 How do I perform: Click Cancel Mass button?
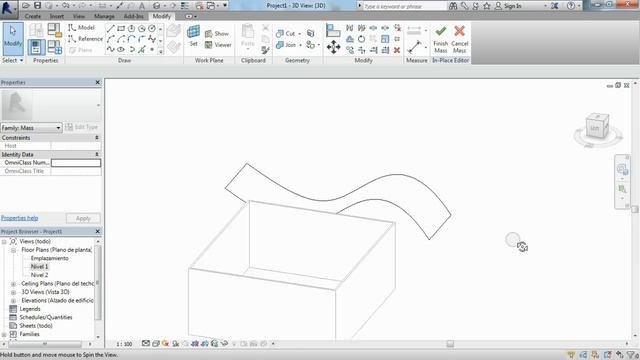(459, 39)
